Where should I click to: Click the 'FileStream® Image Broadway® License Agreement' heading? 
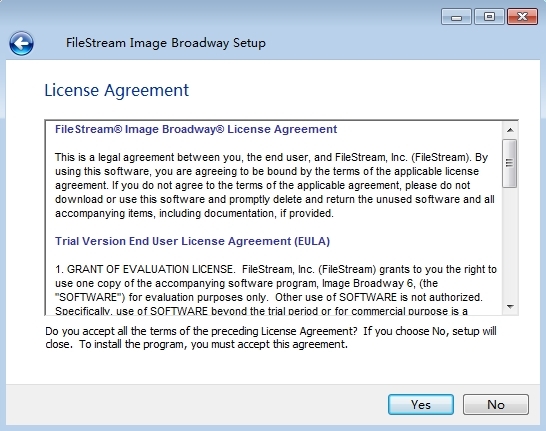pyautogui.click(x=196, y=129)
